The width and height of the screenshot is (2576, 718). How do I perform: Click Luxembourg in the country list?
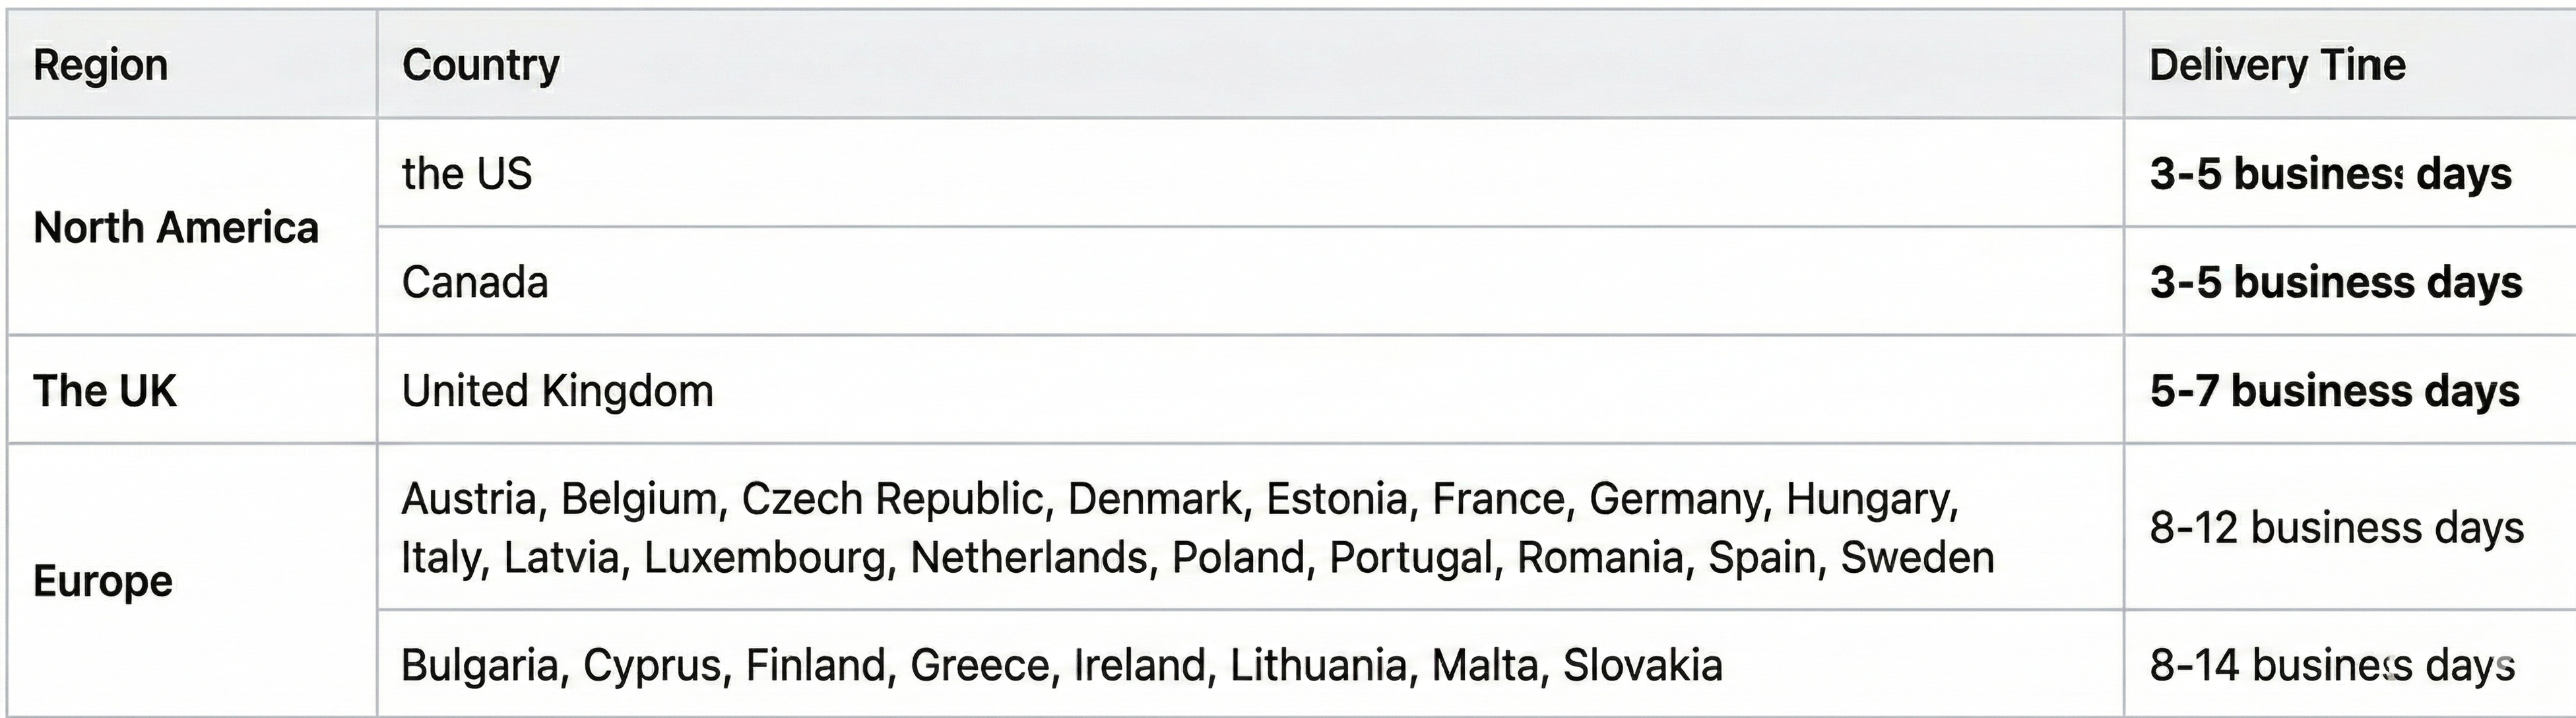[x=765, y=558]
